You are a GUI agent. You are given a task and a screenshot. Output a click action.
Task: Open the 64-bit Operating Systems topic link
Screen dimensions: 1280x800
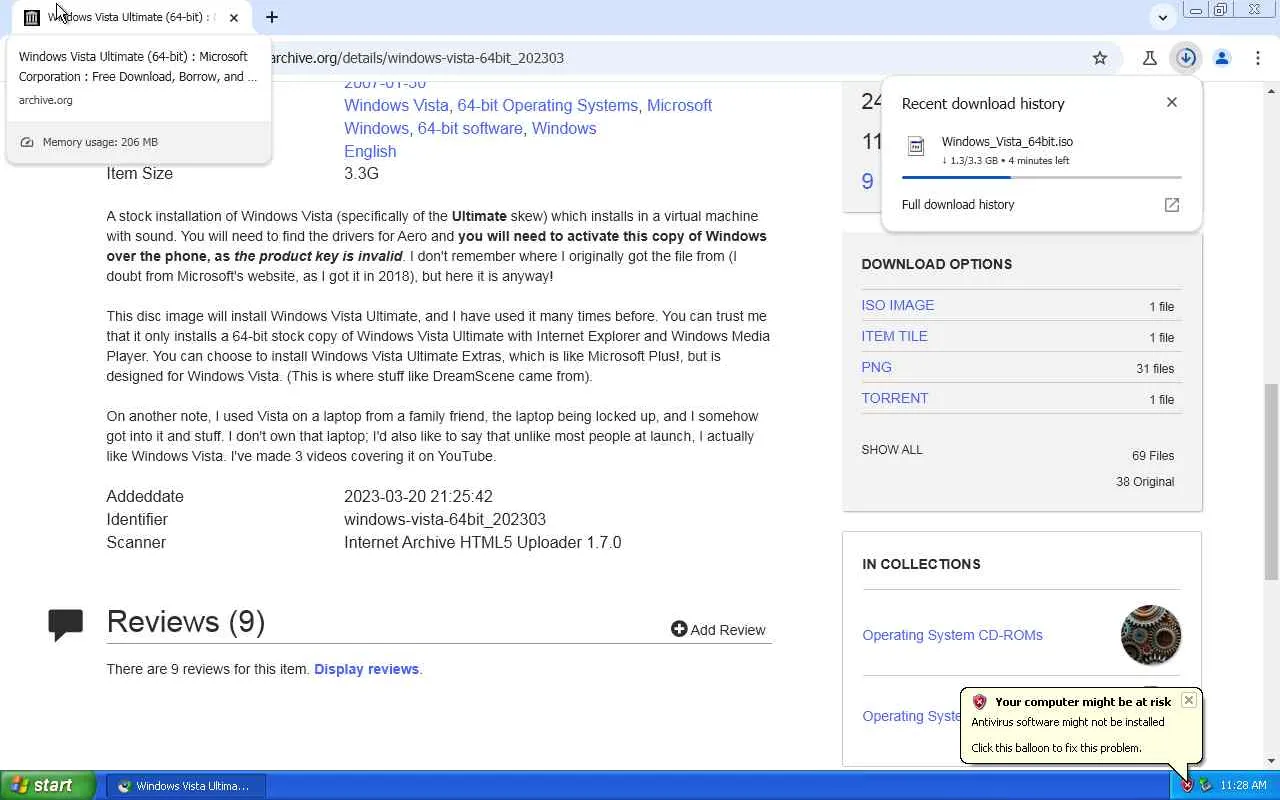[548, 105]
